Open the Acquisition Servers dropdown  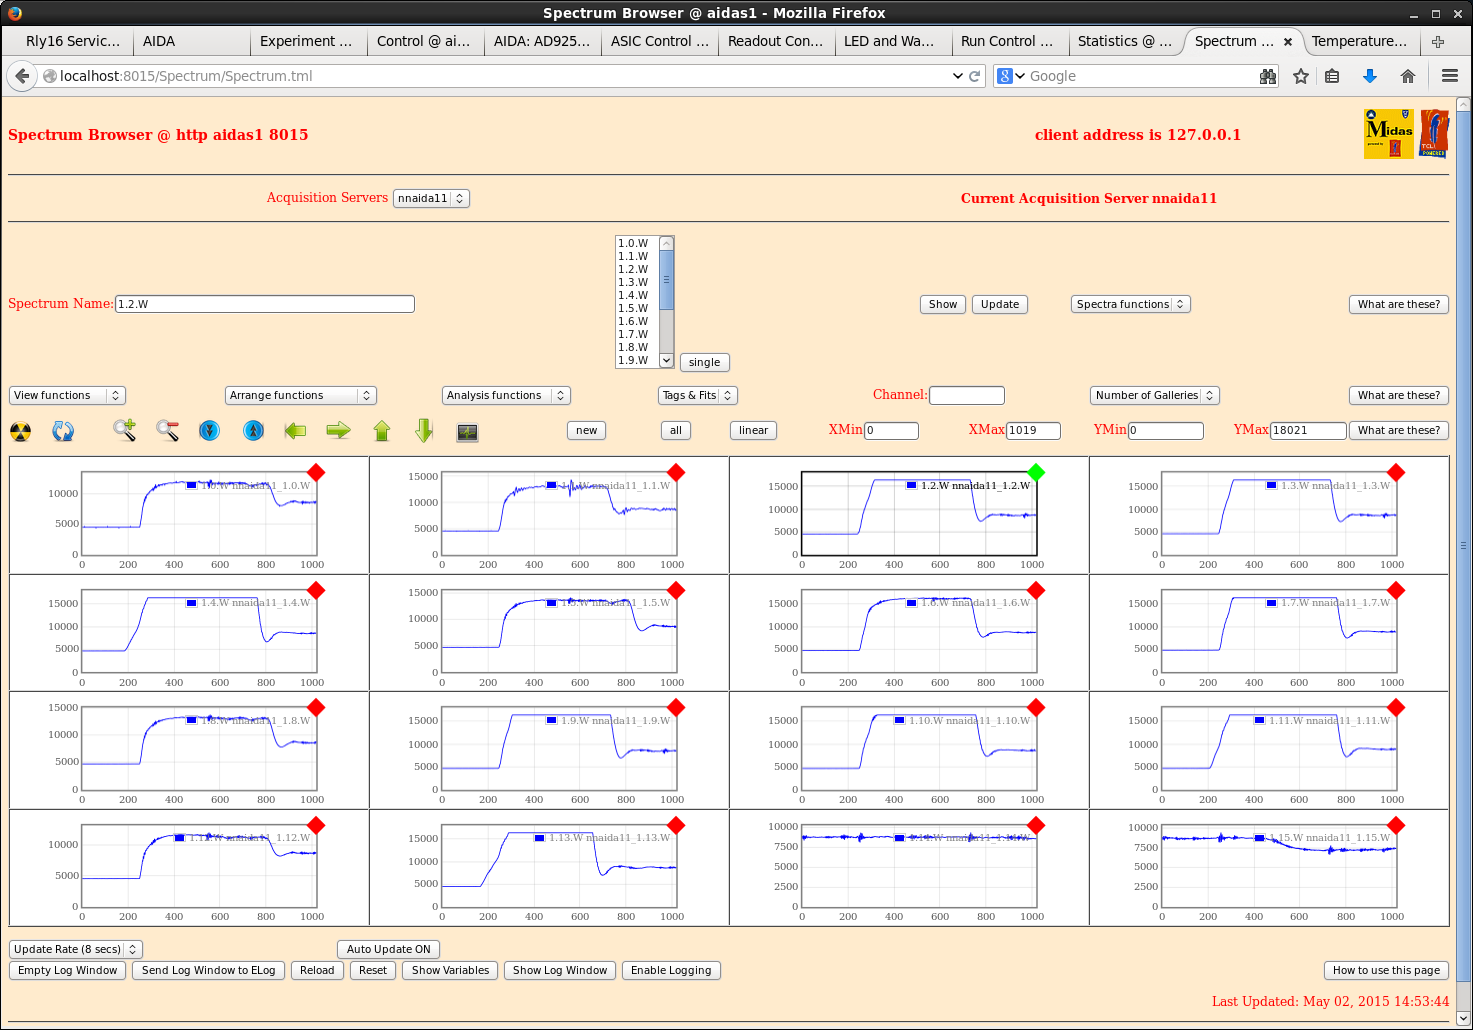[x=431, y=198]
